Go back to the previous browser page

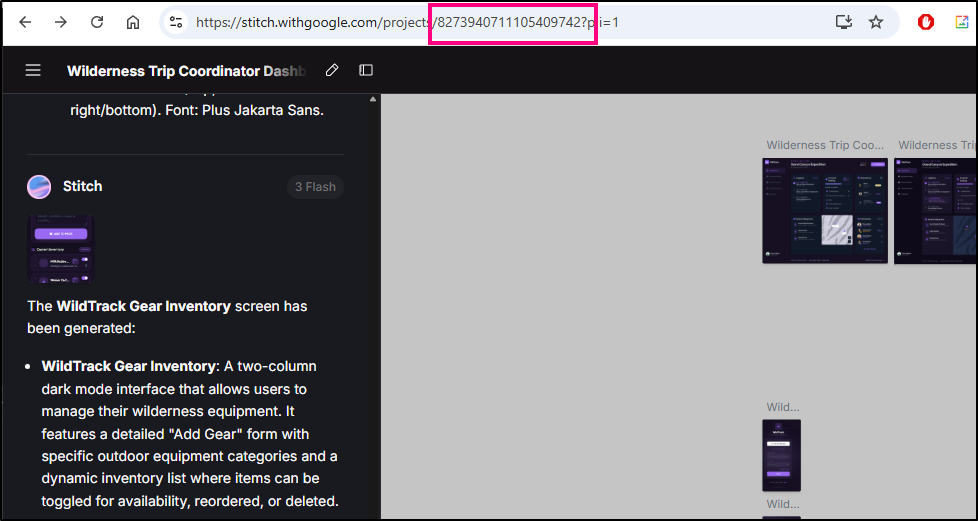(25, 22)
